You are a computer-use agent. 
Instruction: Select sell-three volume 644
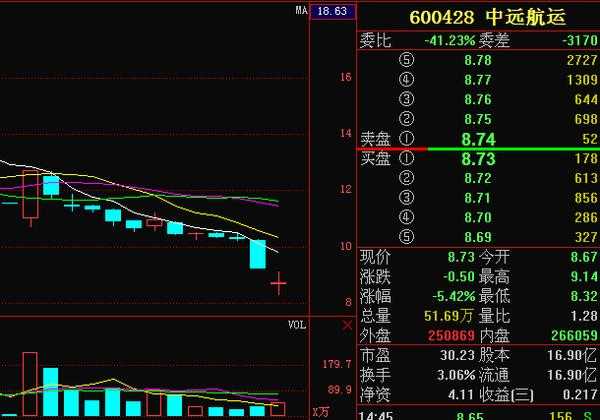[586, 99]
